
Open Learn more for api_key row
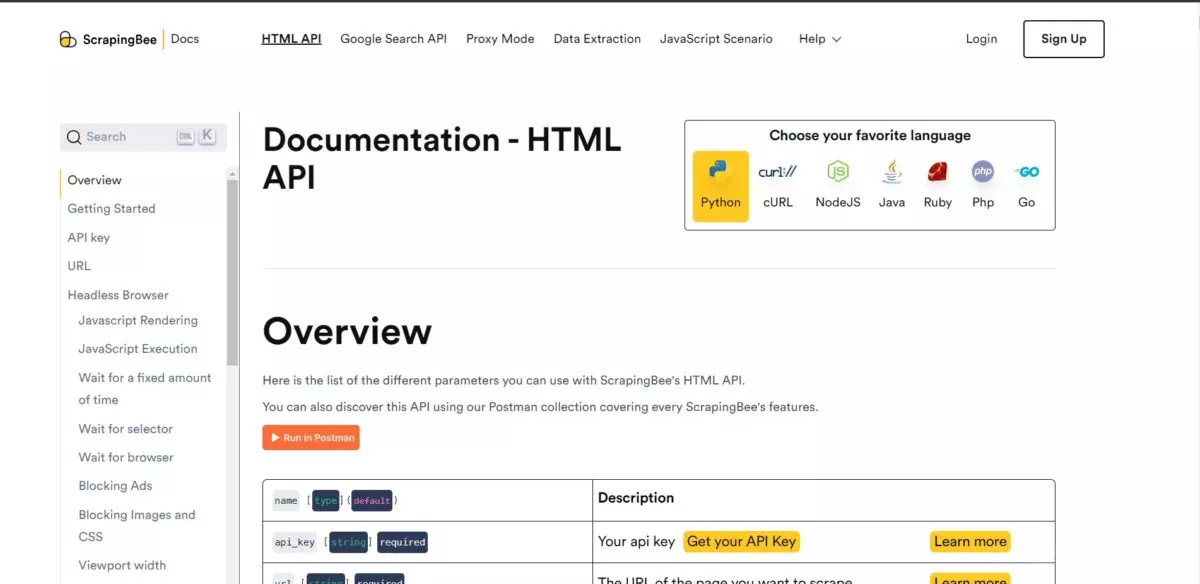tap(970, 542)
